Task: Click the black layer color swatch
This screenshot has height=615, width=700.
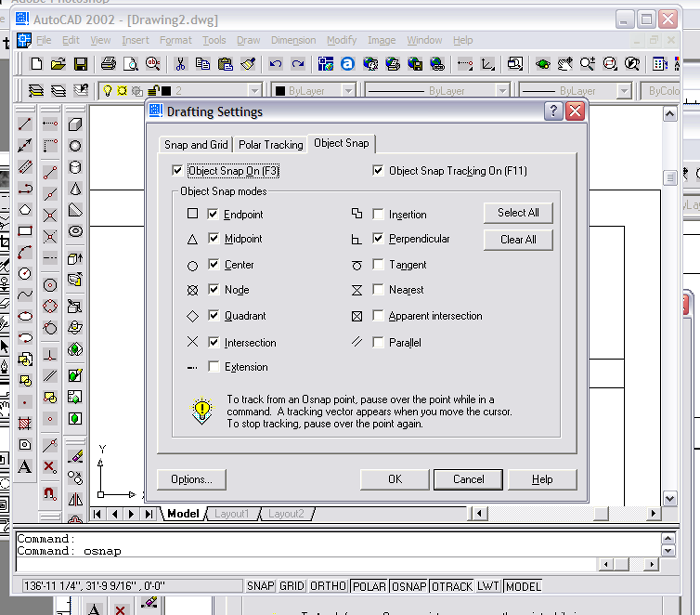Action: point(166,91)
